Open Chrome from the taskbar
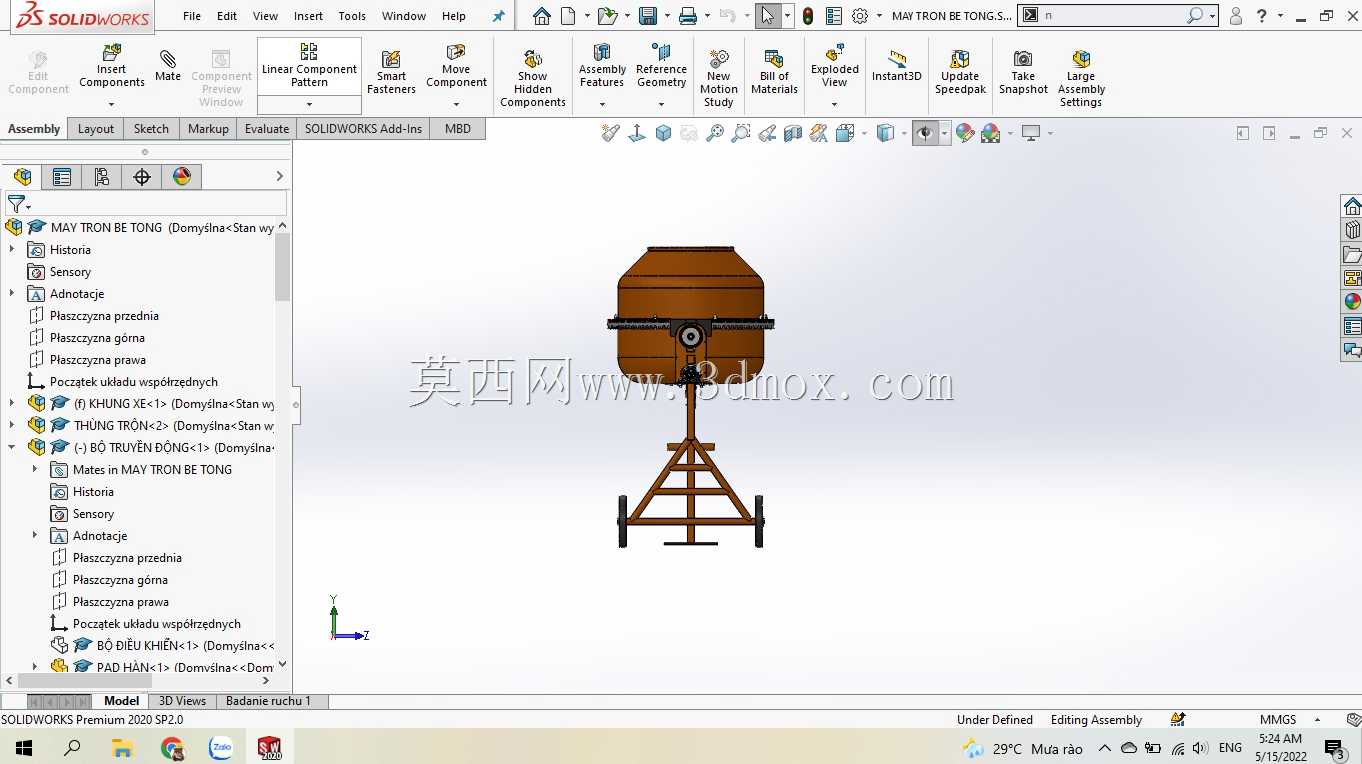This screenshot has width=1362, height=764. [x=172, y=748]
